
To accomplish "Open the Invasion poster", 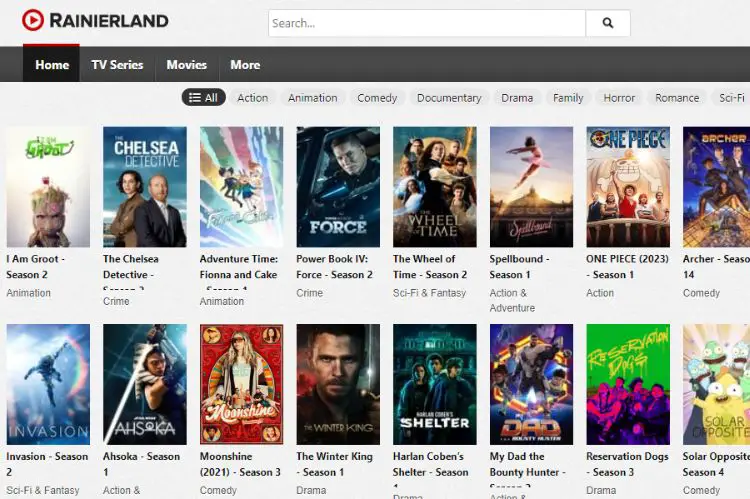I will coord(48,384).
